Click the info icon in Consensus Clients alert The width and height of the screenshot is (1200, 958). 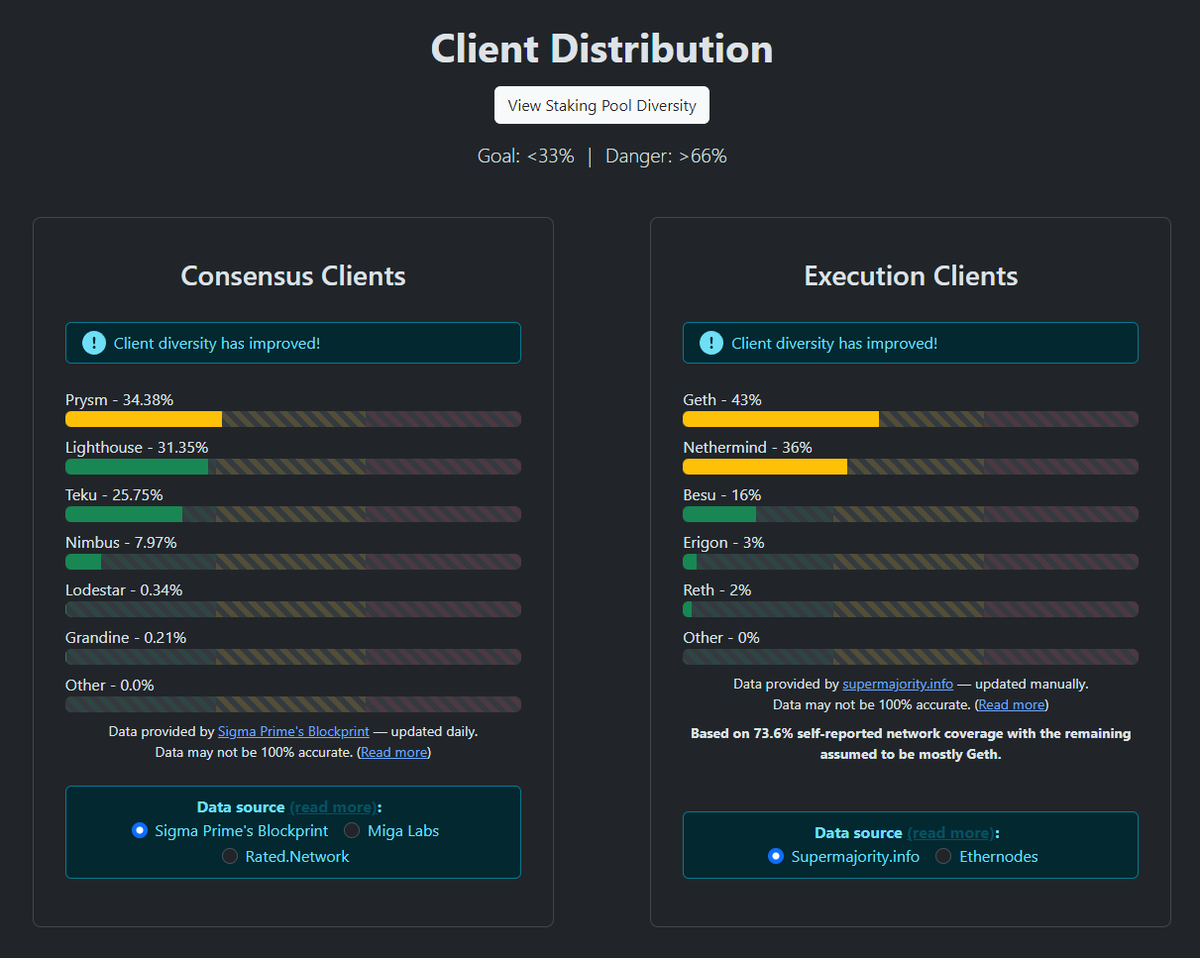coord(94,343)
